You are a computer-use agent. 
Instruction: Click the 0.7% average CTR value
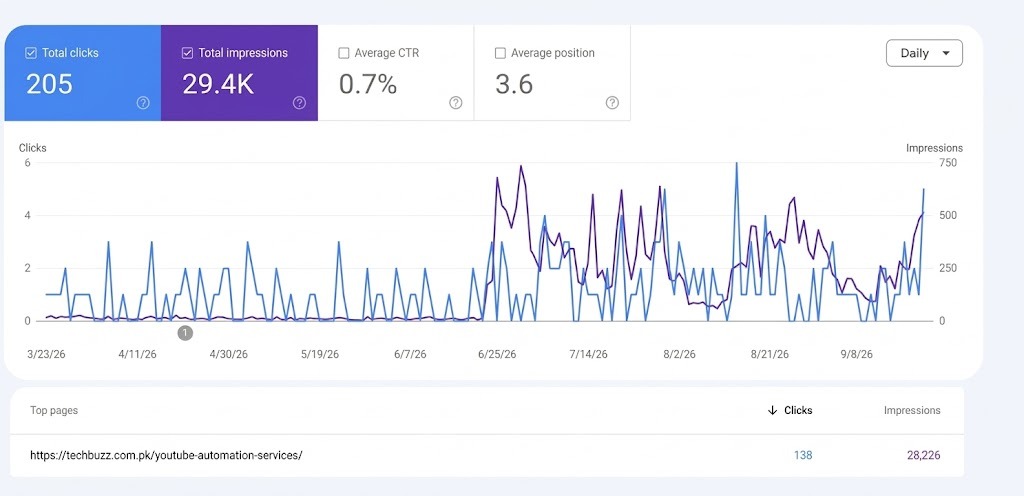tap(368, 85)
